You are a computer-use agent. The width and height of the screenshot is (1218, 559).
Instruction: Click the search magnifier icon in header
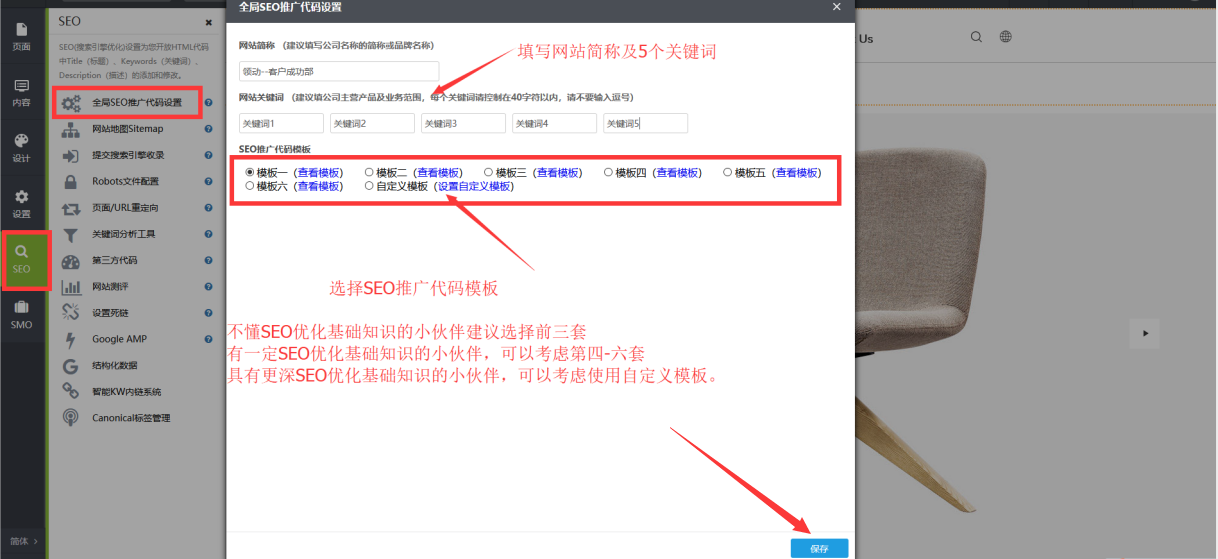(x=976, y=37)
